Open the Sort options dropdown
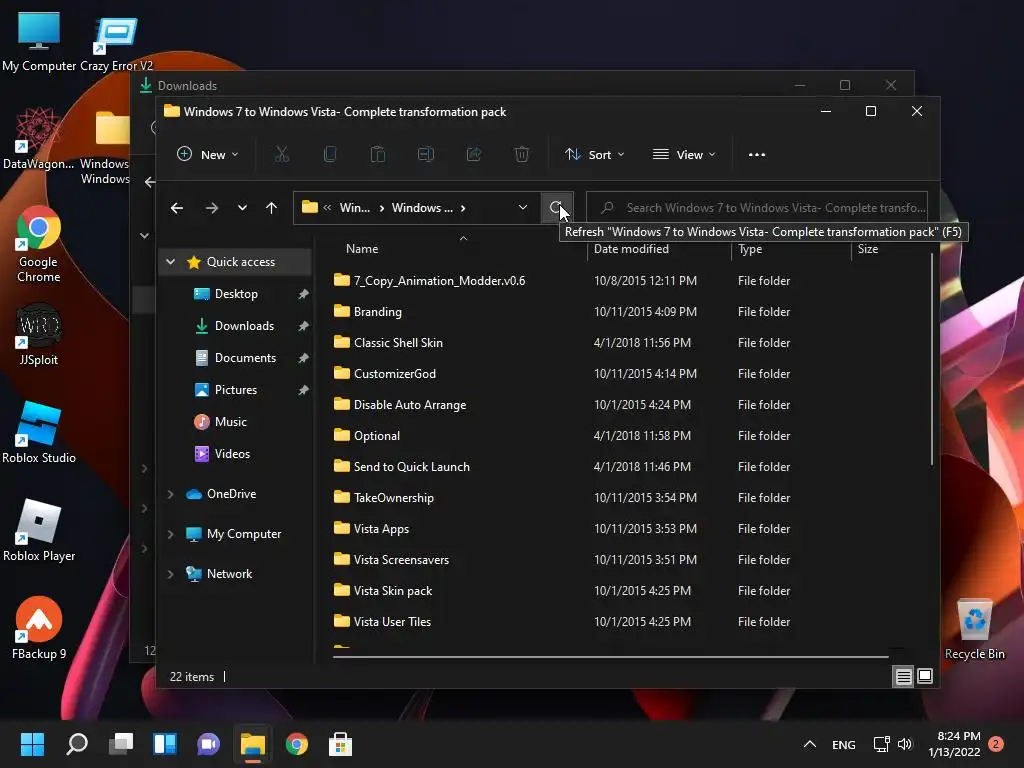The height and width of the screenshot is (768, 1024). click(594, 155)
